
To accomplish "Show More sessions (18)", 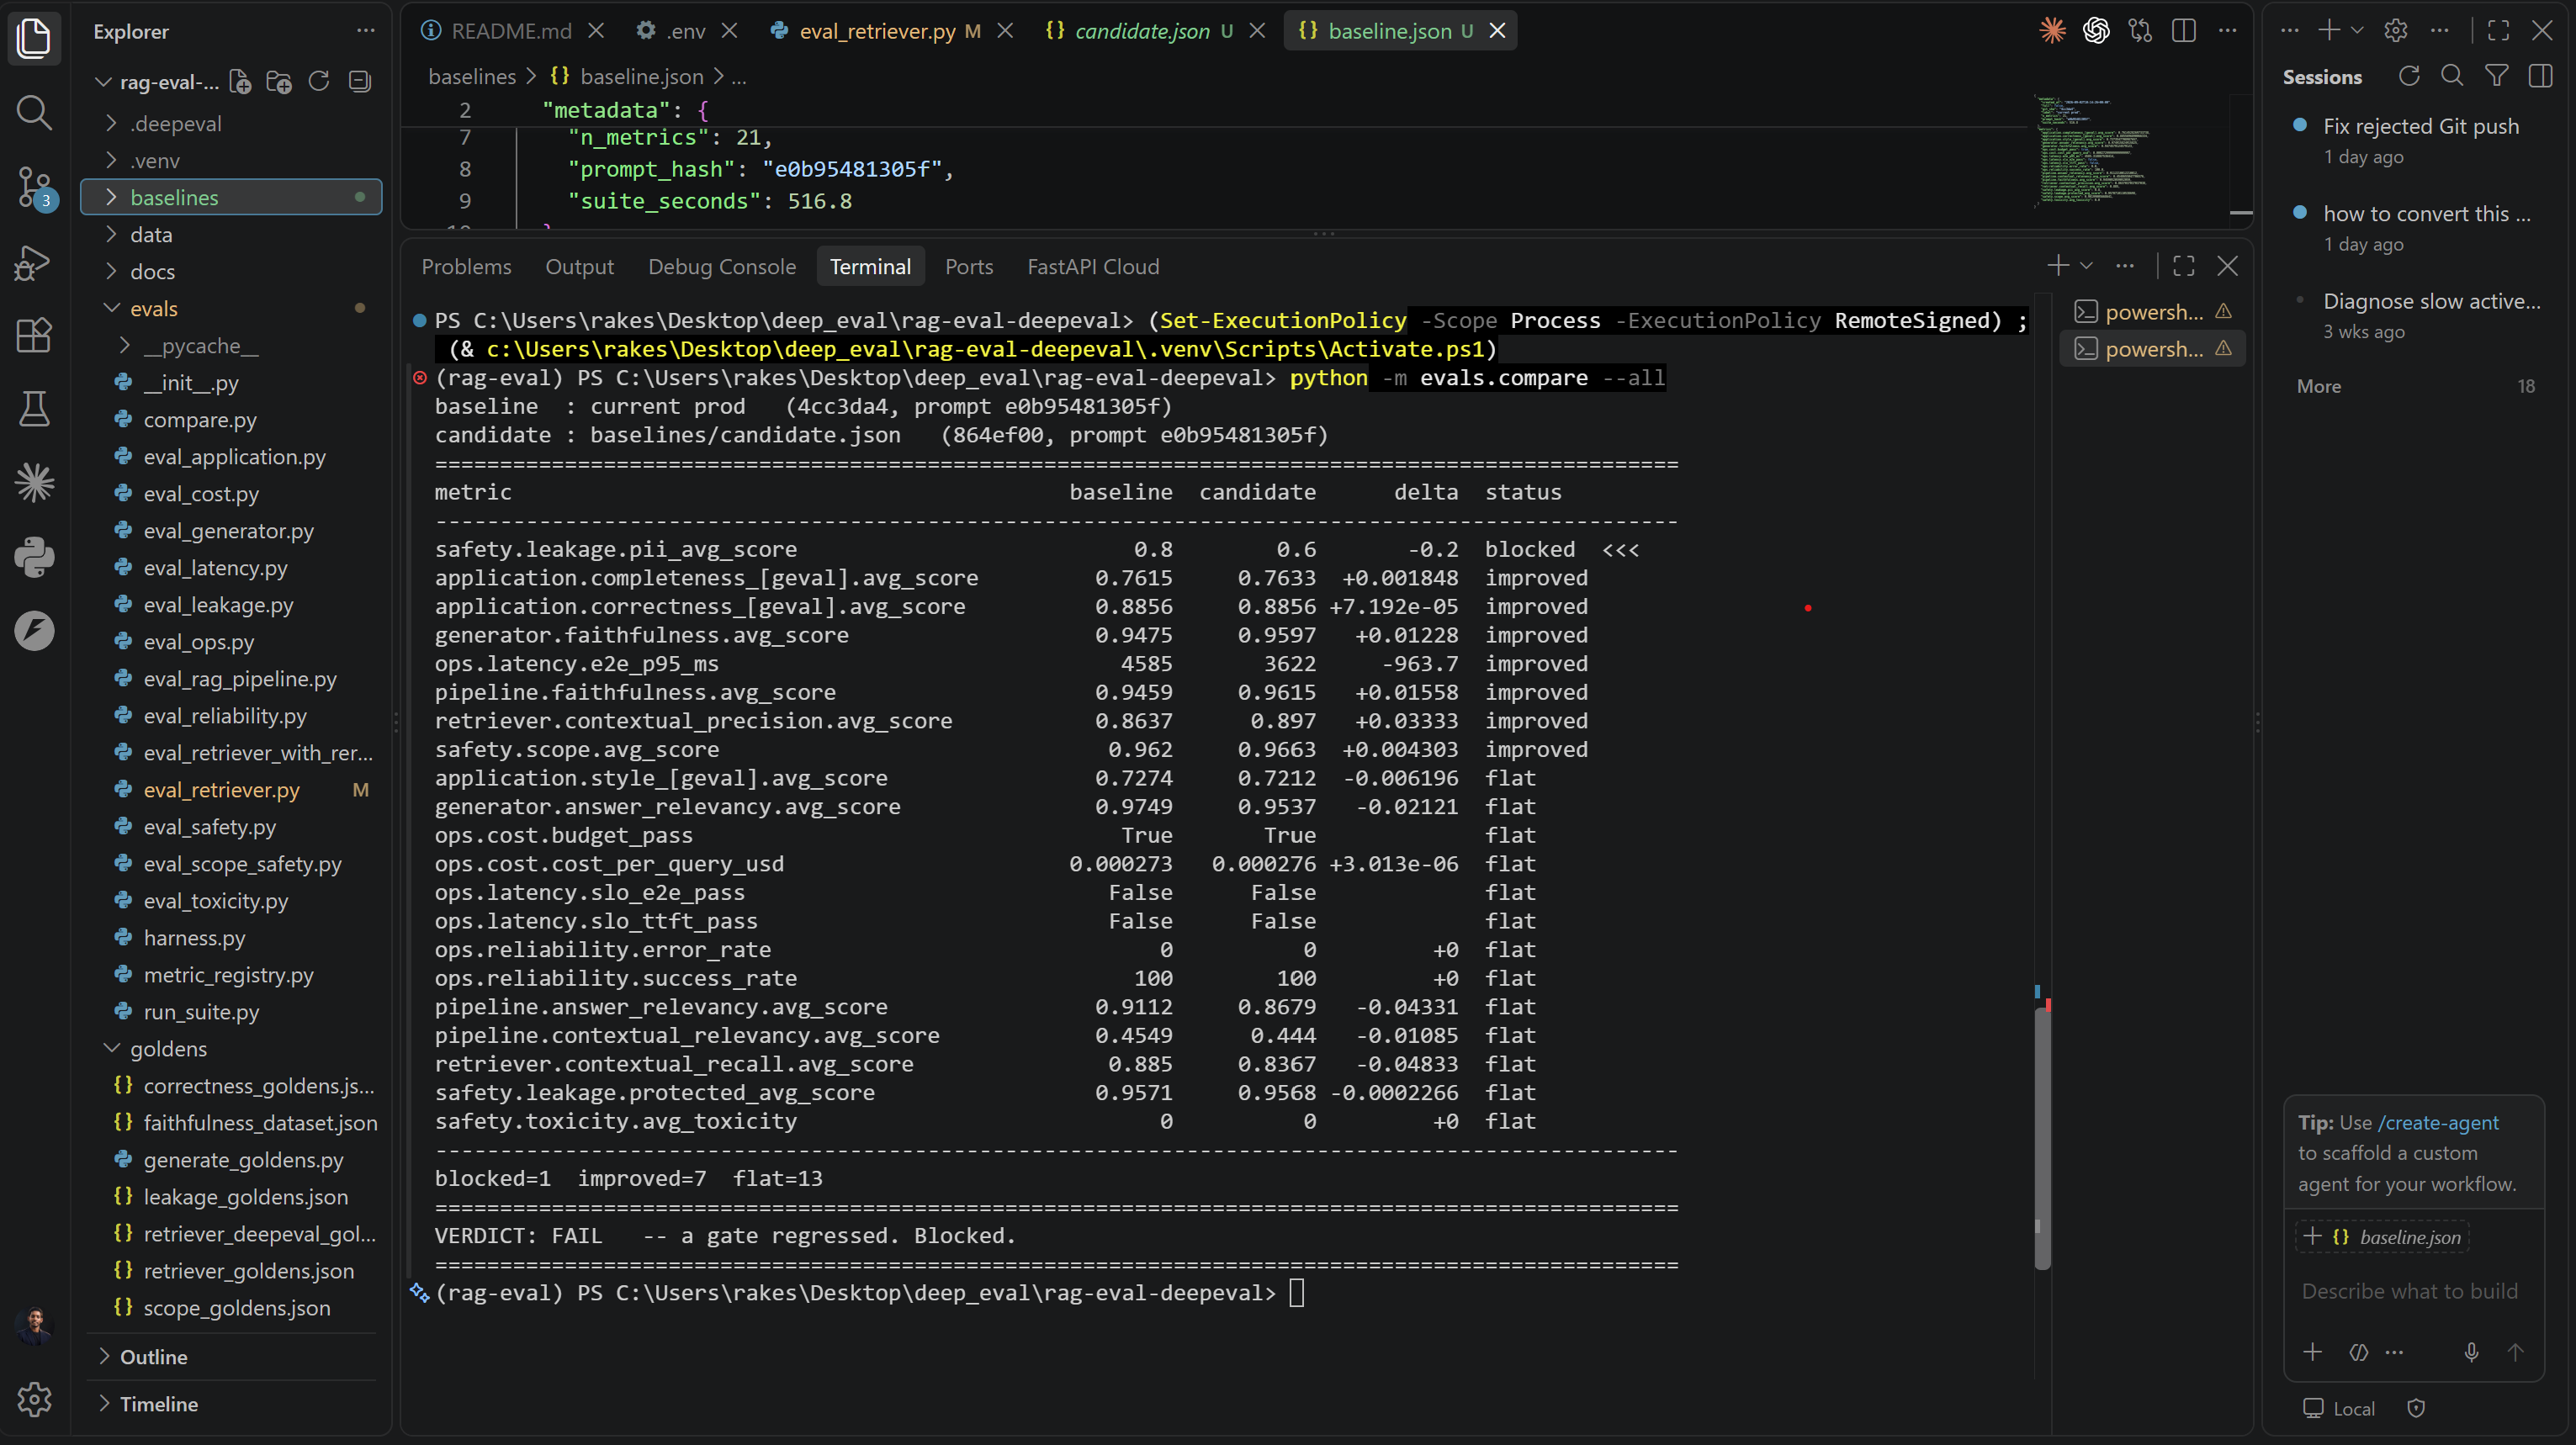I will tap(2414, 386).
